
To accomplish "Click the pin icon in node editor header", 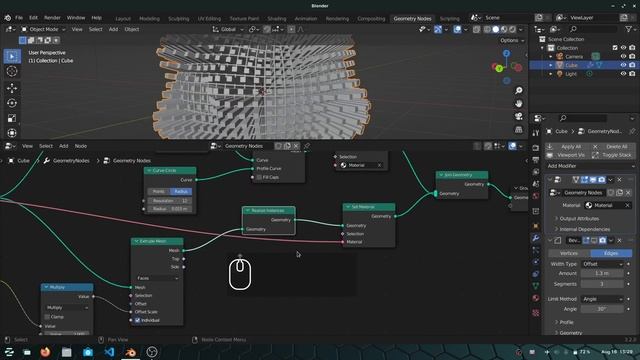I will click(307, 146).
